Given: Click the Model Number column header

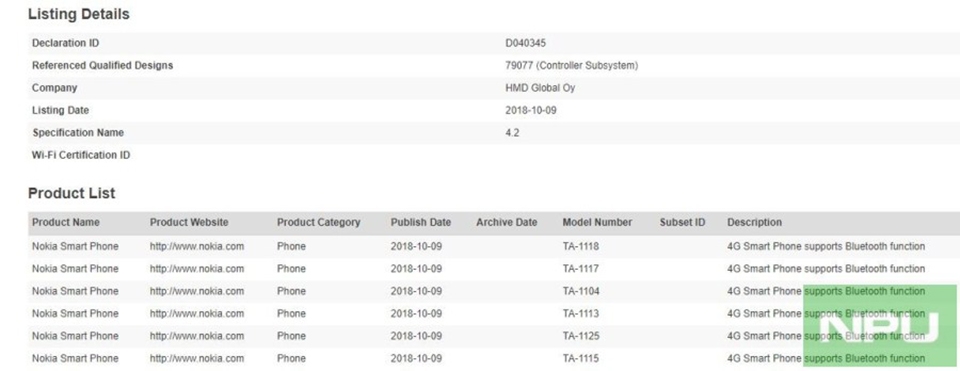Looking at the screenshot, I should [x=597, y=222].
